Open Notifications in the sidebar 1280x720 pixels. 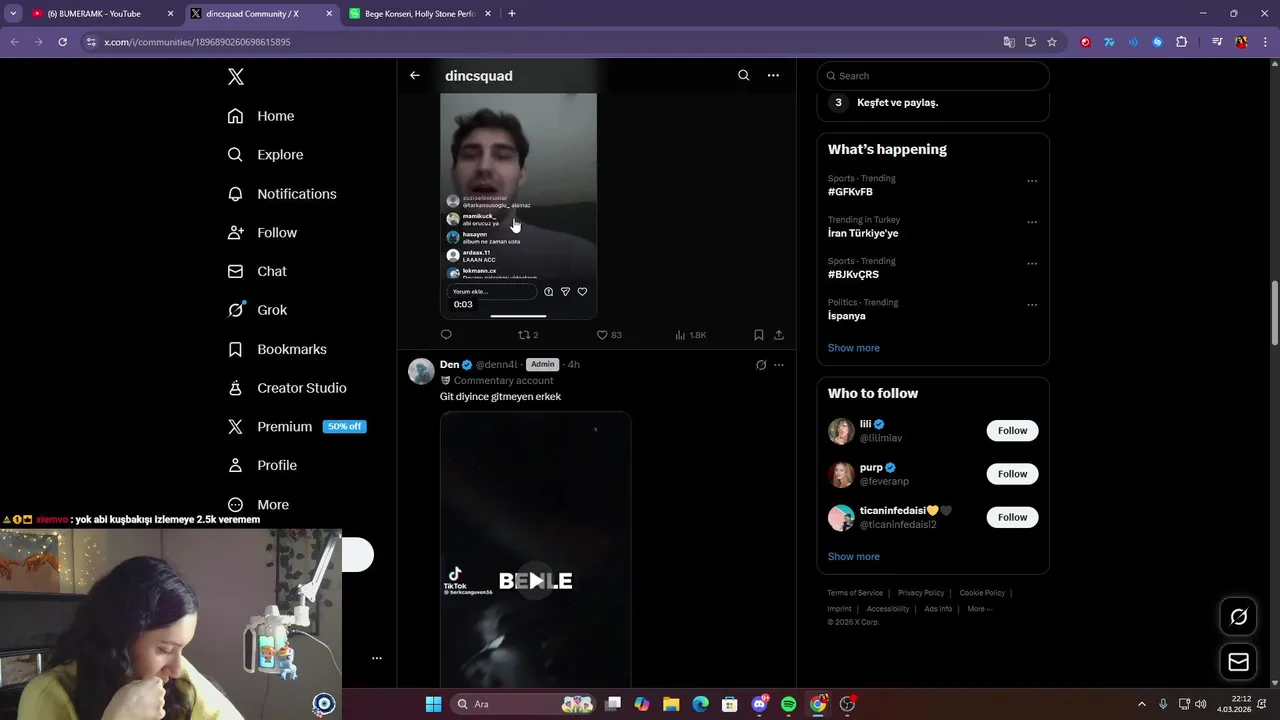(x=282, y=194)
